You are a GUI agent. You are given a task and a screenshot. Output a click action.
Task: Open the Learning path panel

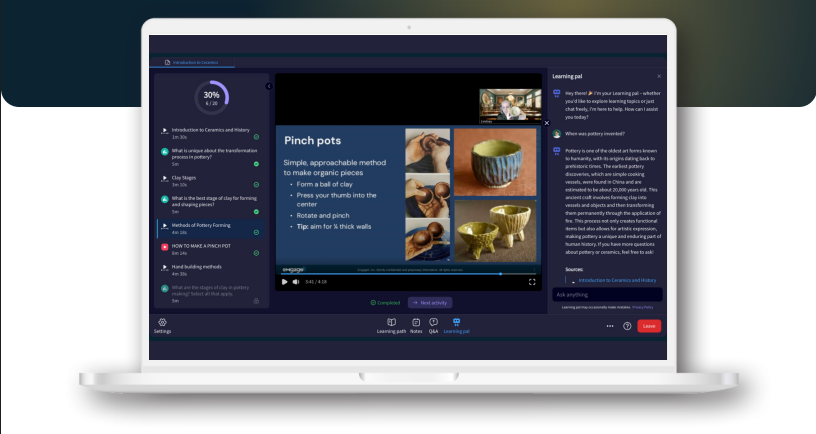click(x=393, y=324)
